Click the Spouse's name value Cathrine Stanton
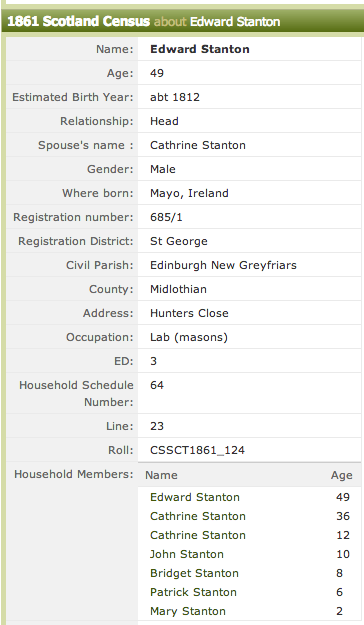Screen dimensions: 364x625 coord(198,145)
